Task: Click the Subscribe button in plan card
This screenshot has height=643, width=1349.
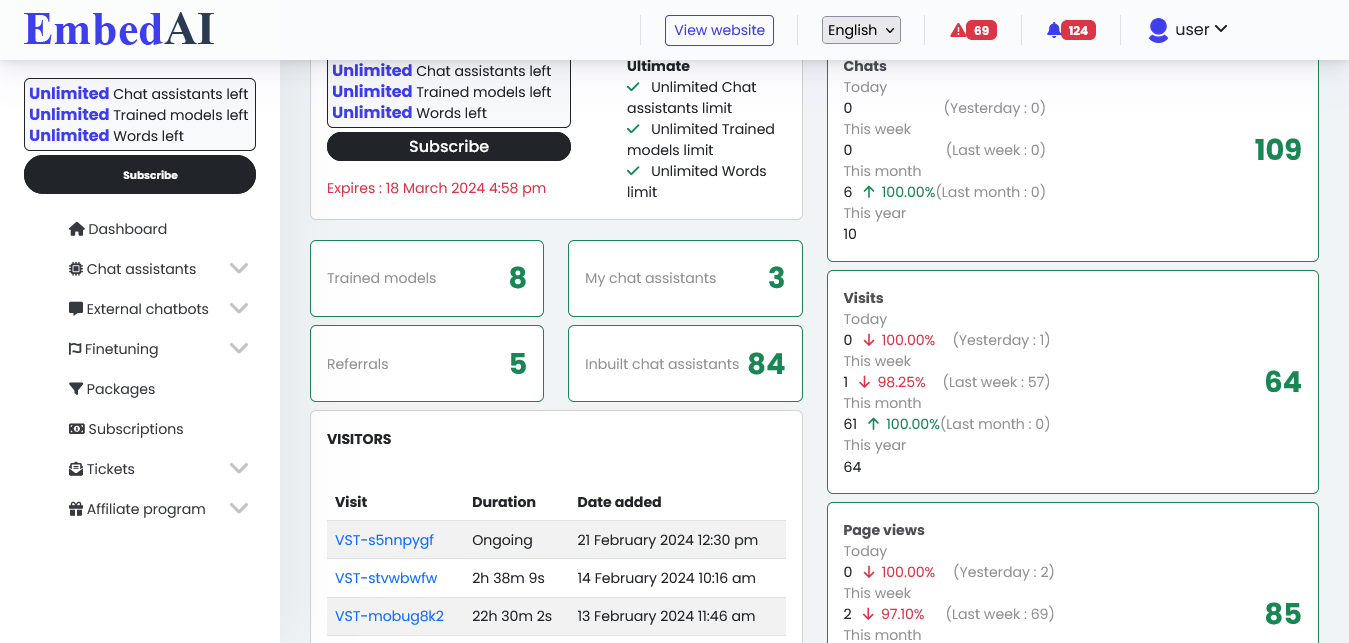Action: click(449, 146)
